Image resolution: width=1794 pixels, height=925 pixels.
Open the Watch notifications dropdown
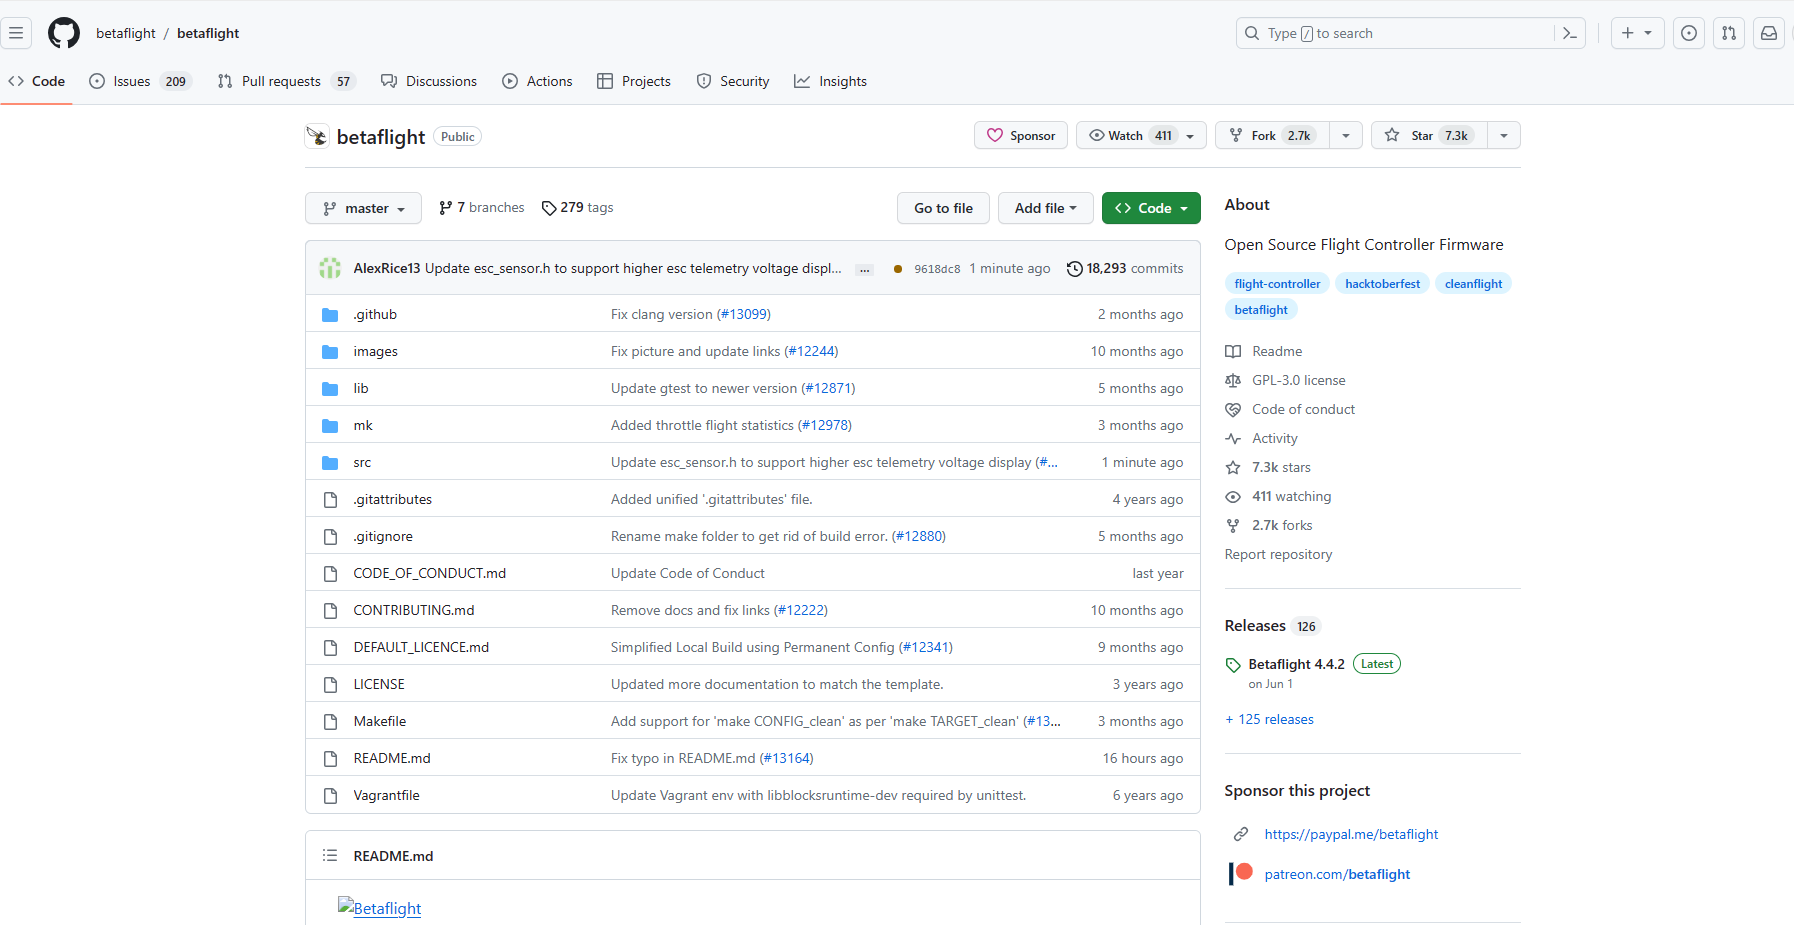point(1141,135)
